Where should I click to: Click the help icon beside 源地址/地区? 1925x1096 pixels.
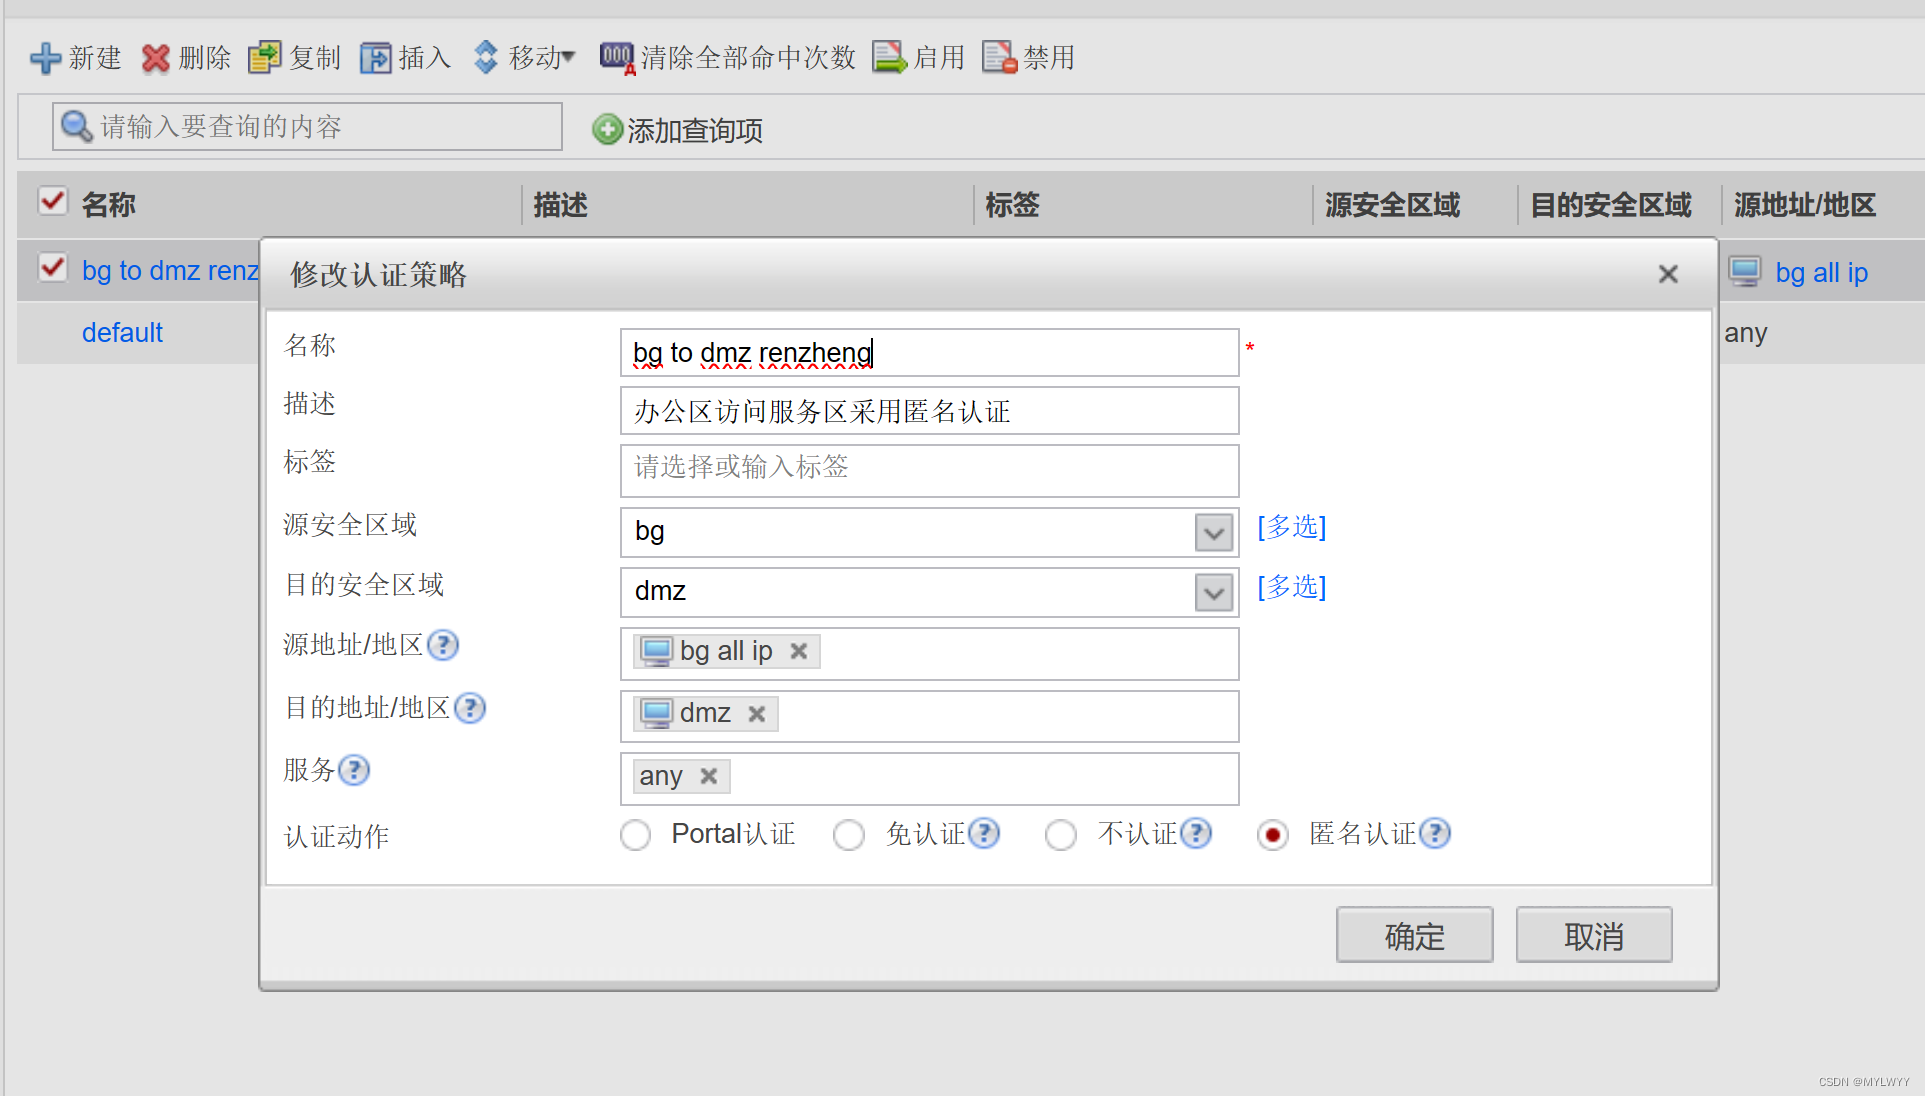point(443,645)
